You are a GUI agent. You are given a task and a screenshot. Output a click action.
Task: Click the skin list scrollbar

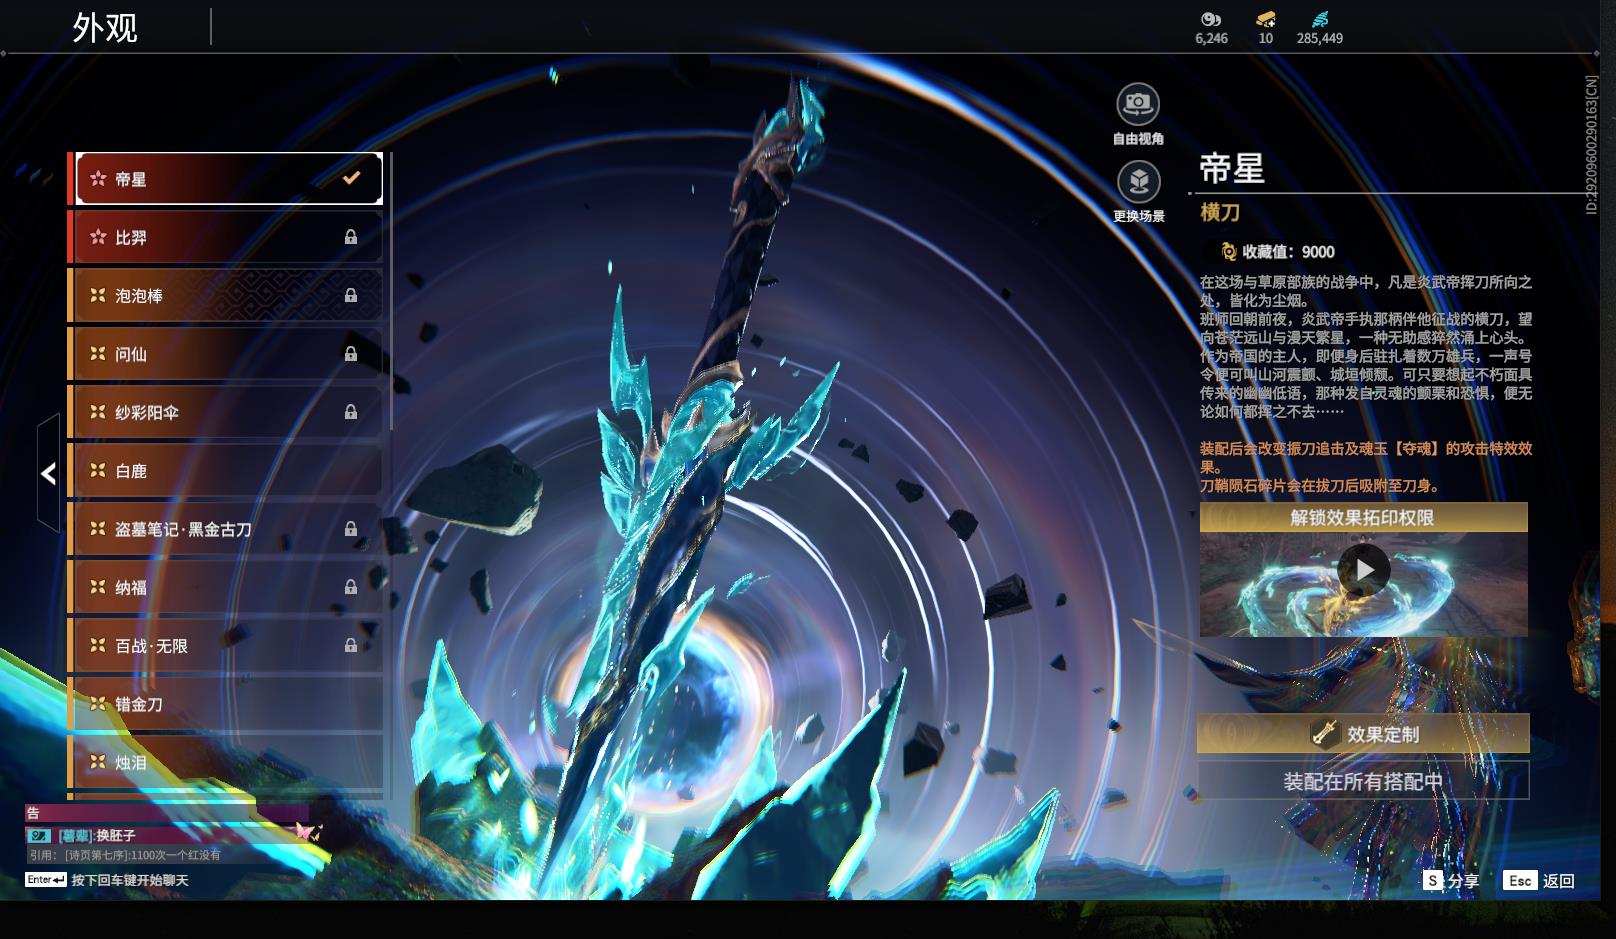point(390,291)
